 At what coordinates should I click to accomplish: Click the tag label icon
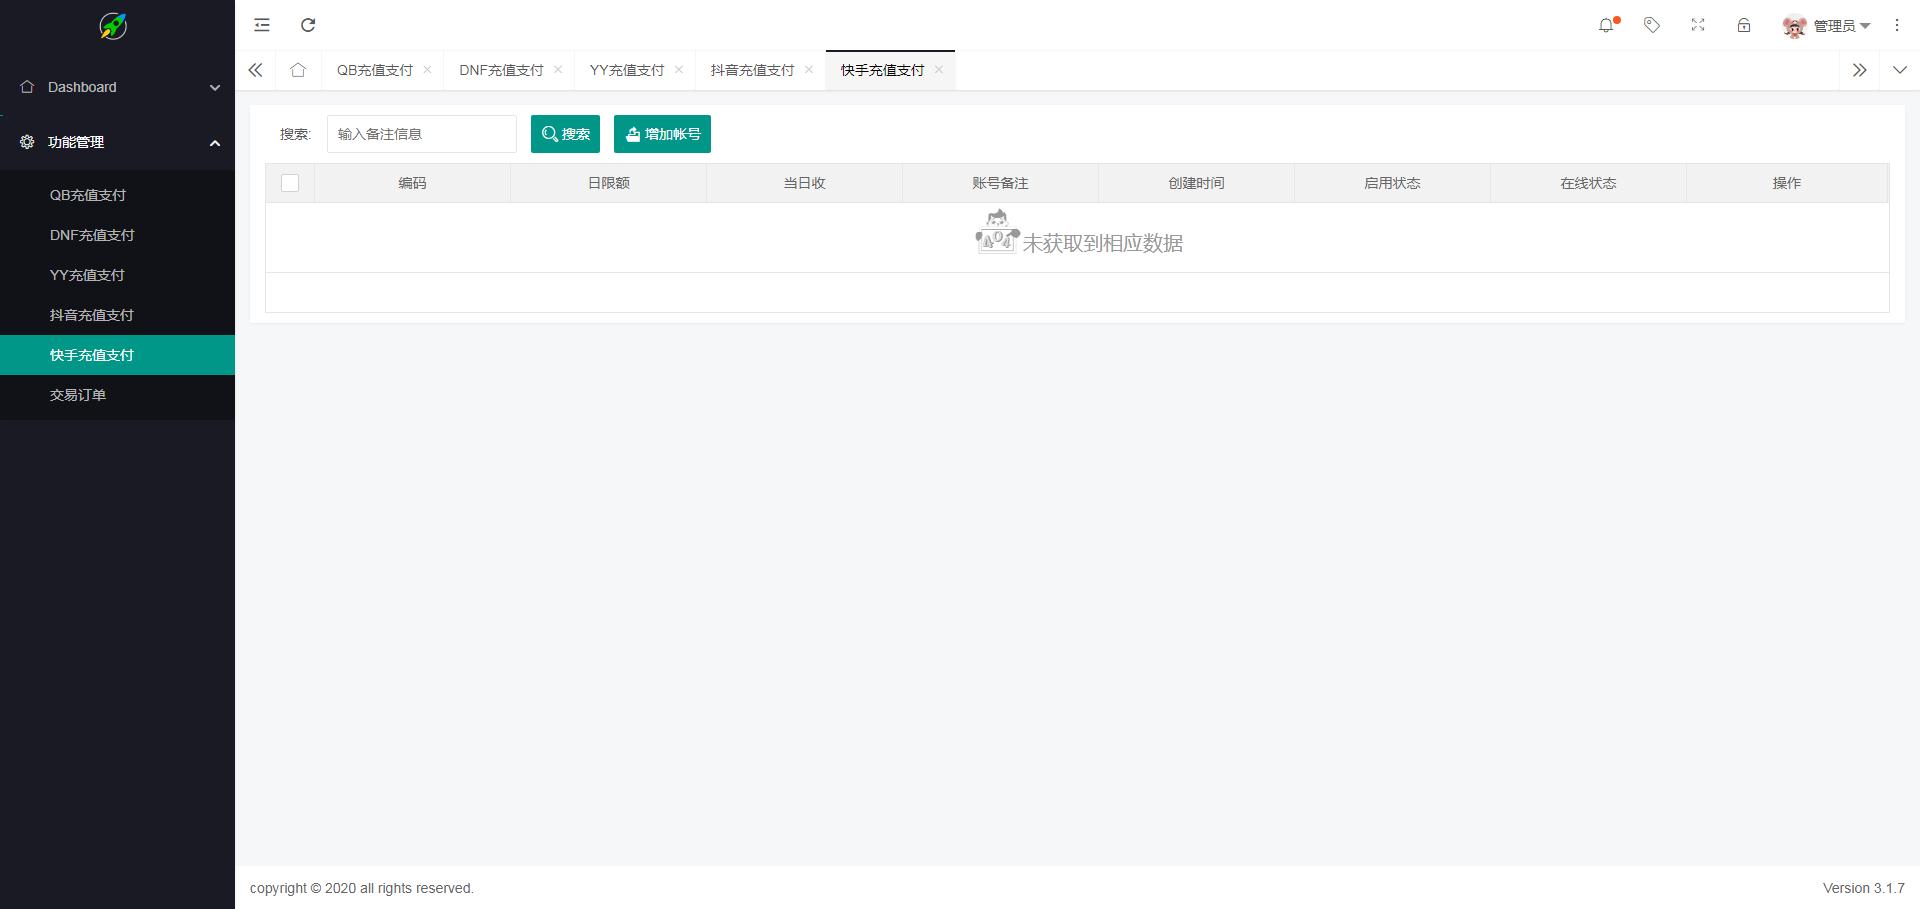click(1651, 25)
